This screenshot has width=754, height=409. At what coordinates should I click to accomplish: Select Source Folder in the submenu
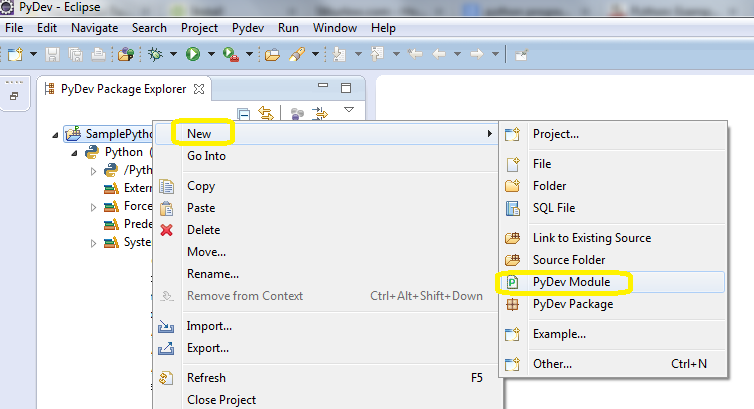pyautogui.click(x=613, y=260)
